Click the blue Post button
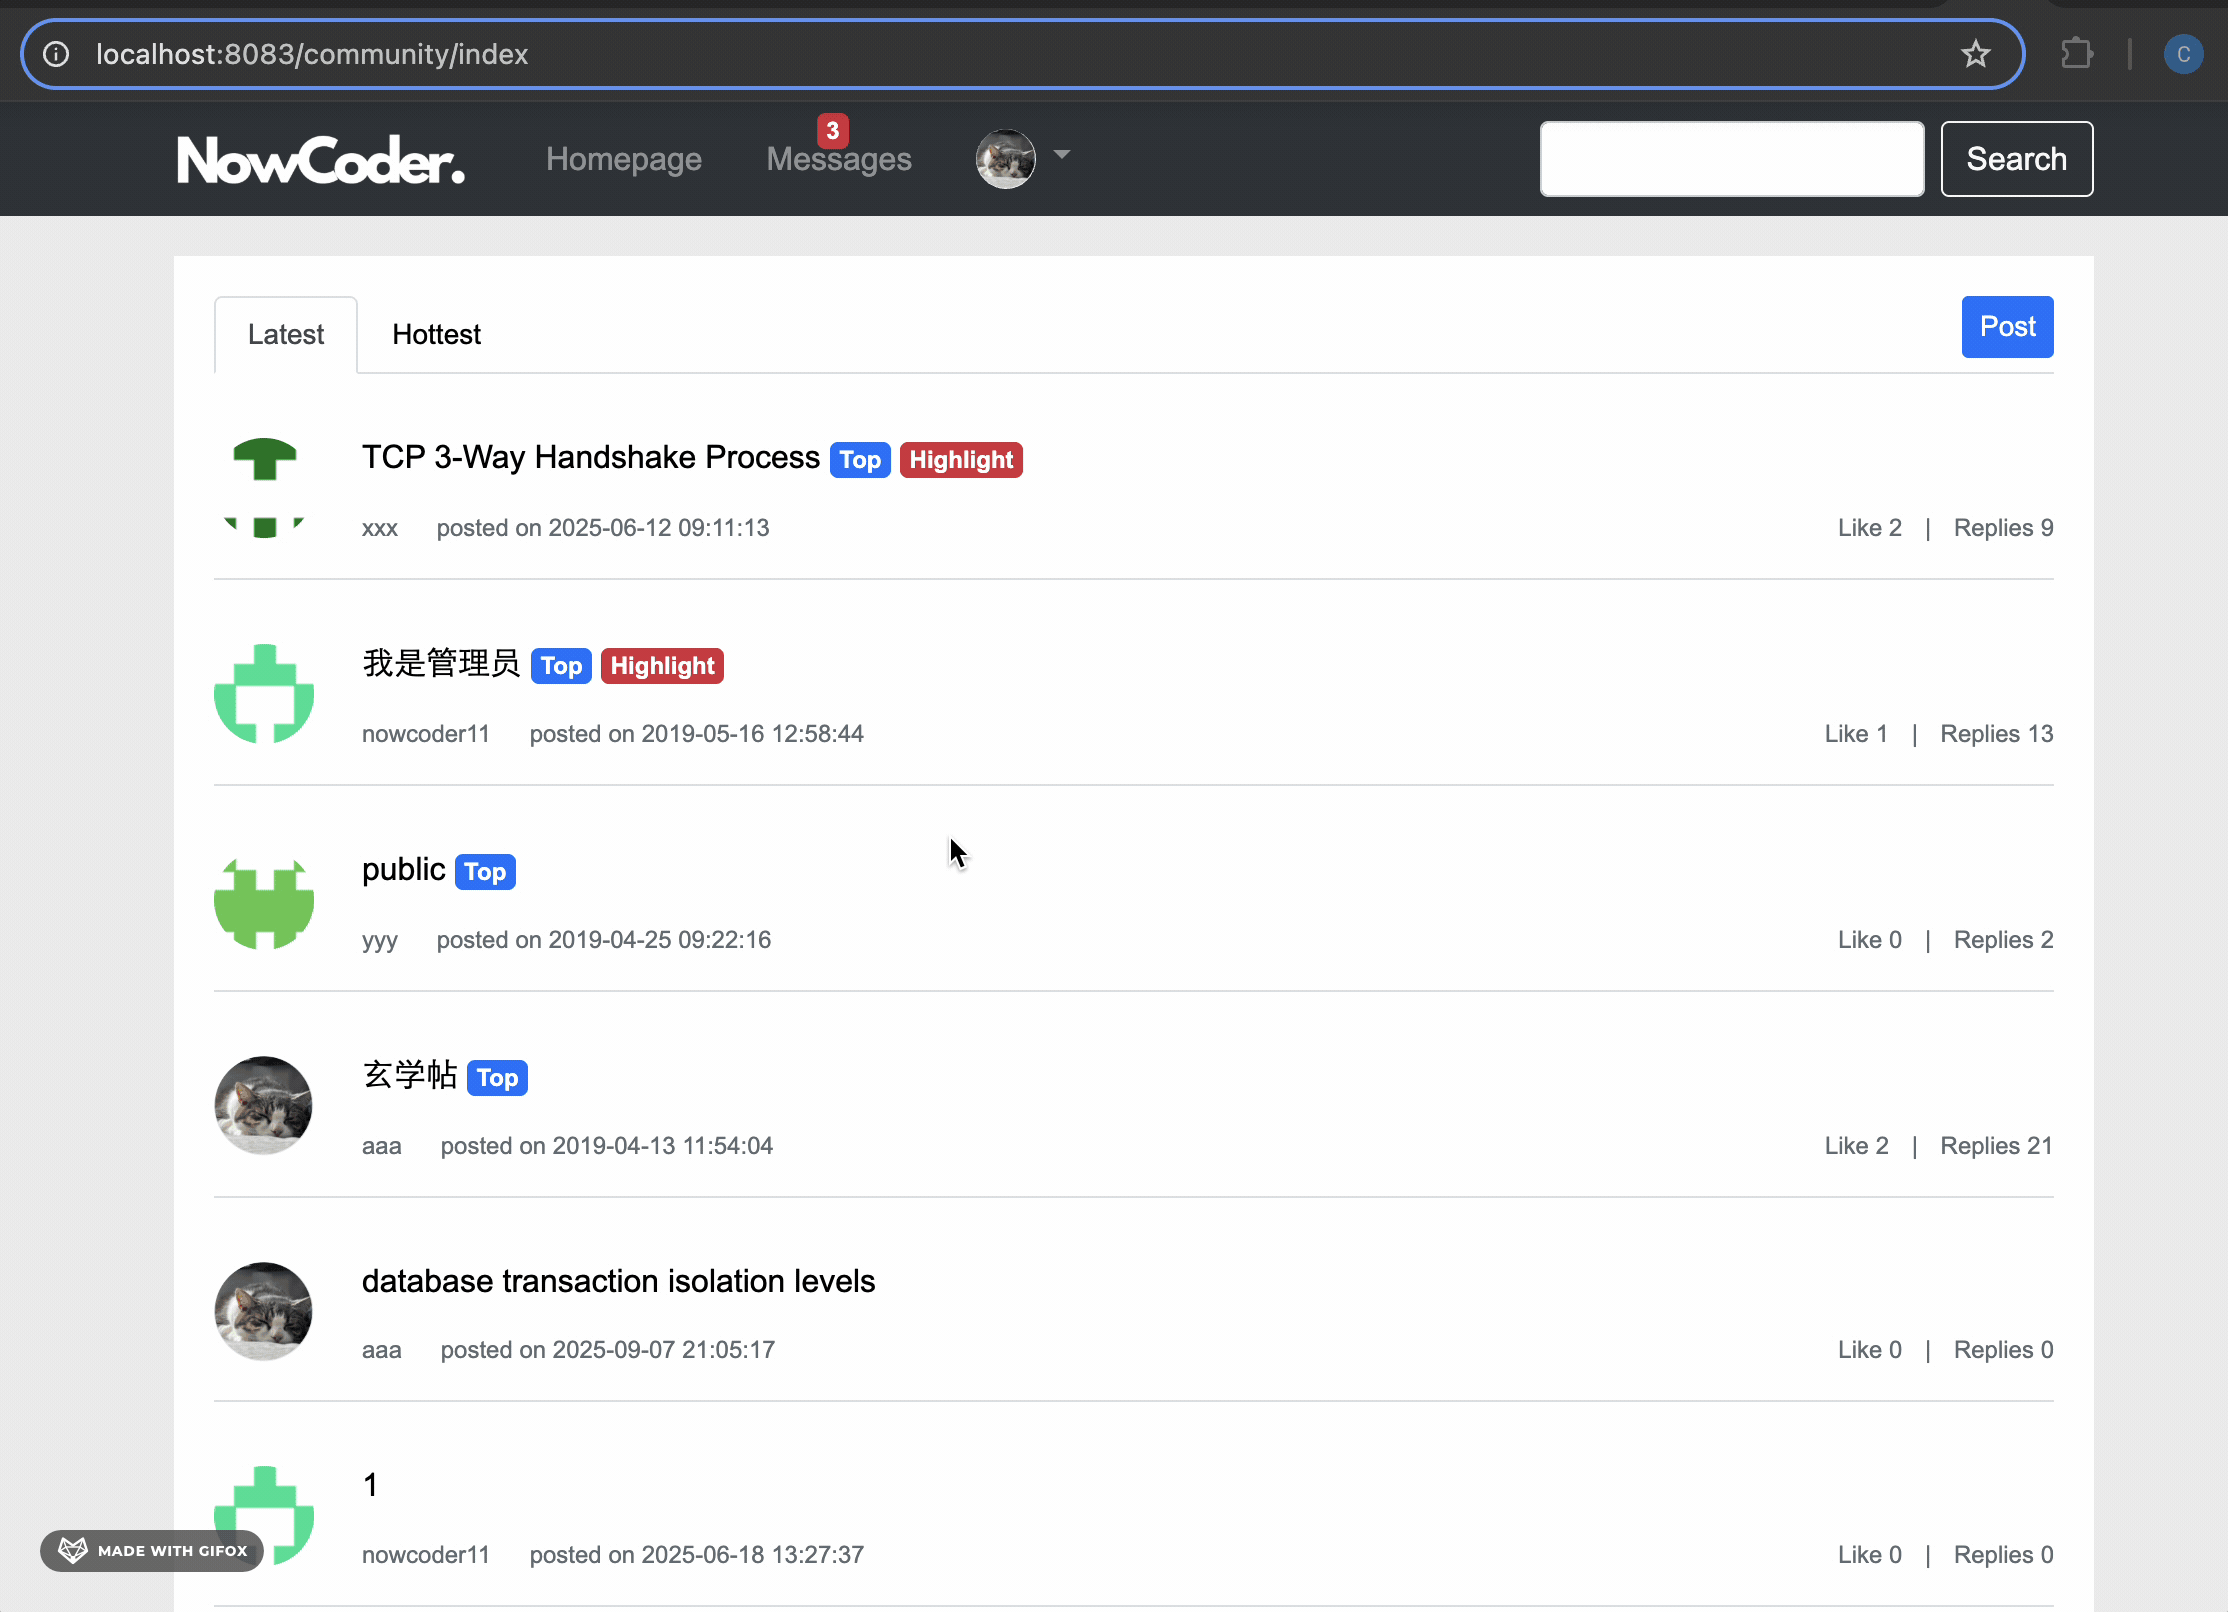 click(2006, 327)
